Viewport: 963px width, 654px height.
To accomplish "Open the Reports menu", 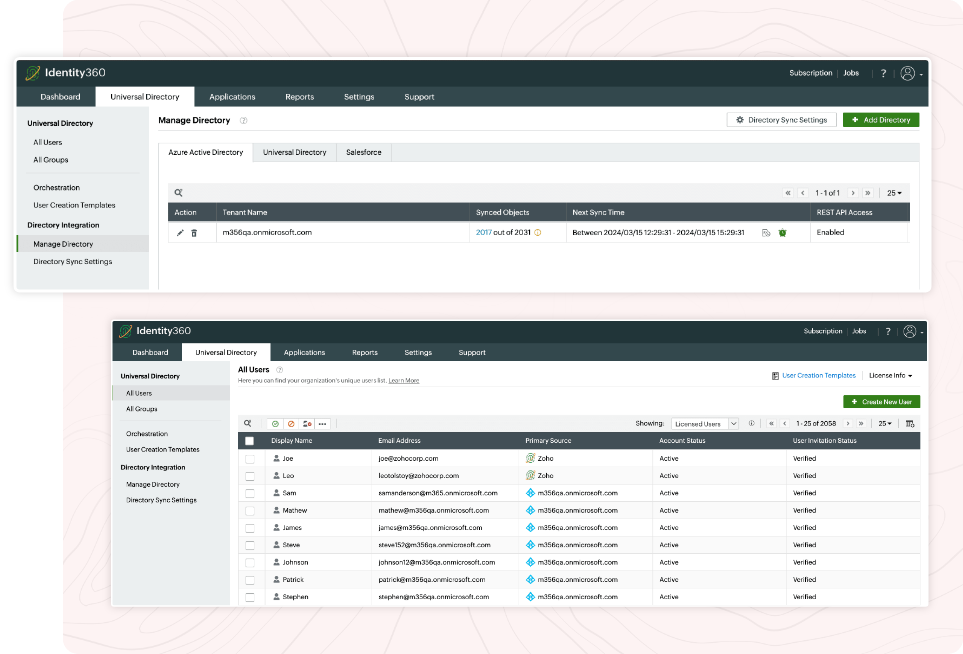I will click(x=364, y=352).
